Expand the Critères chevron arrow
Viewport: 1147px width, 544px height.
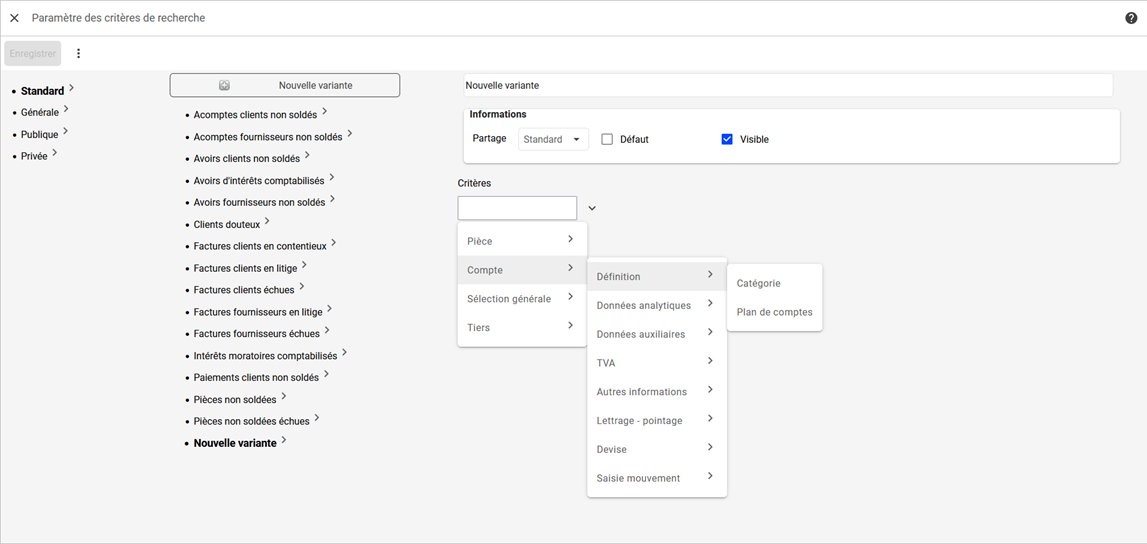click(x=592, y=208)
